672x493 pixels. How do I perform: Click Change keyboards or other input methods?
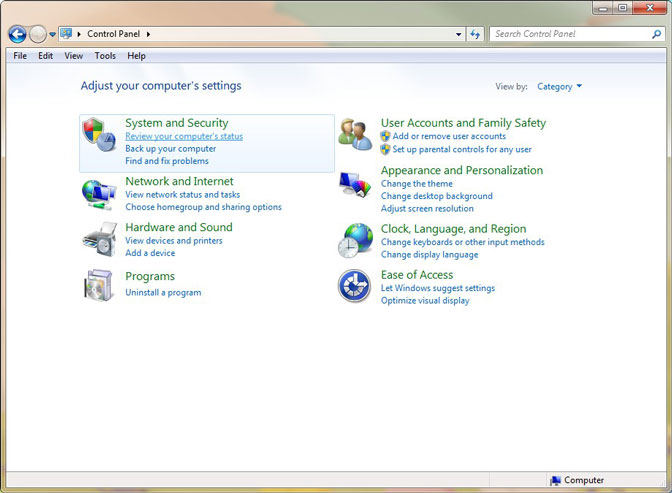(462, 242)
